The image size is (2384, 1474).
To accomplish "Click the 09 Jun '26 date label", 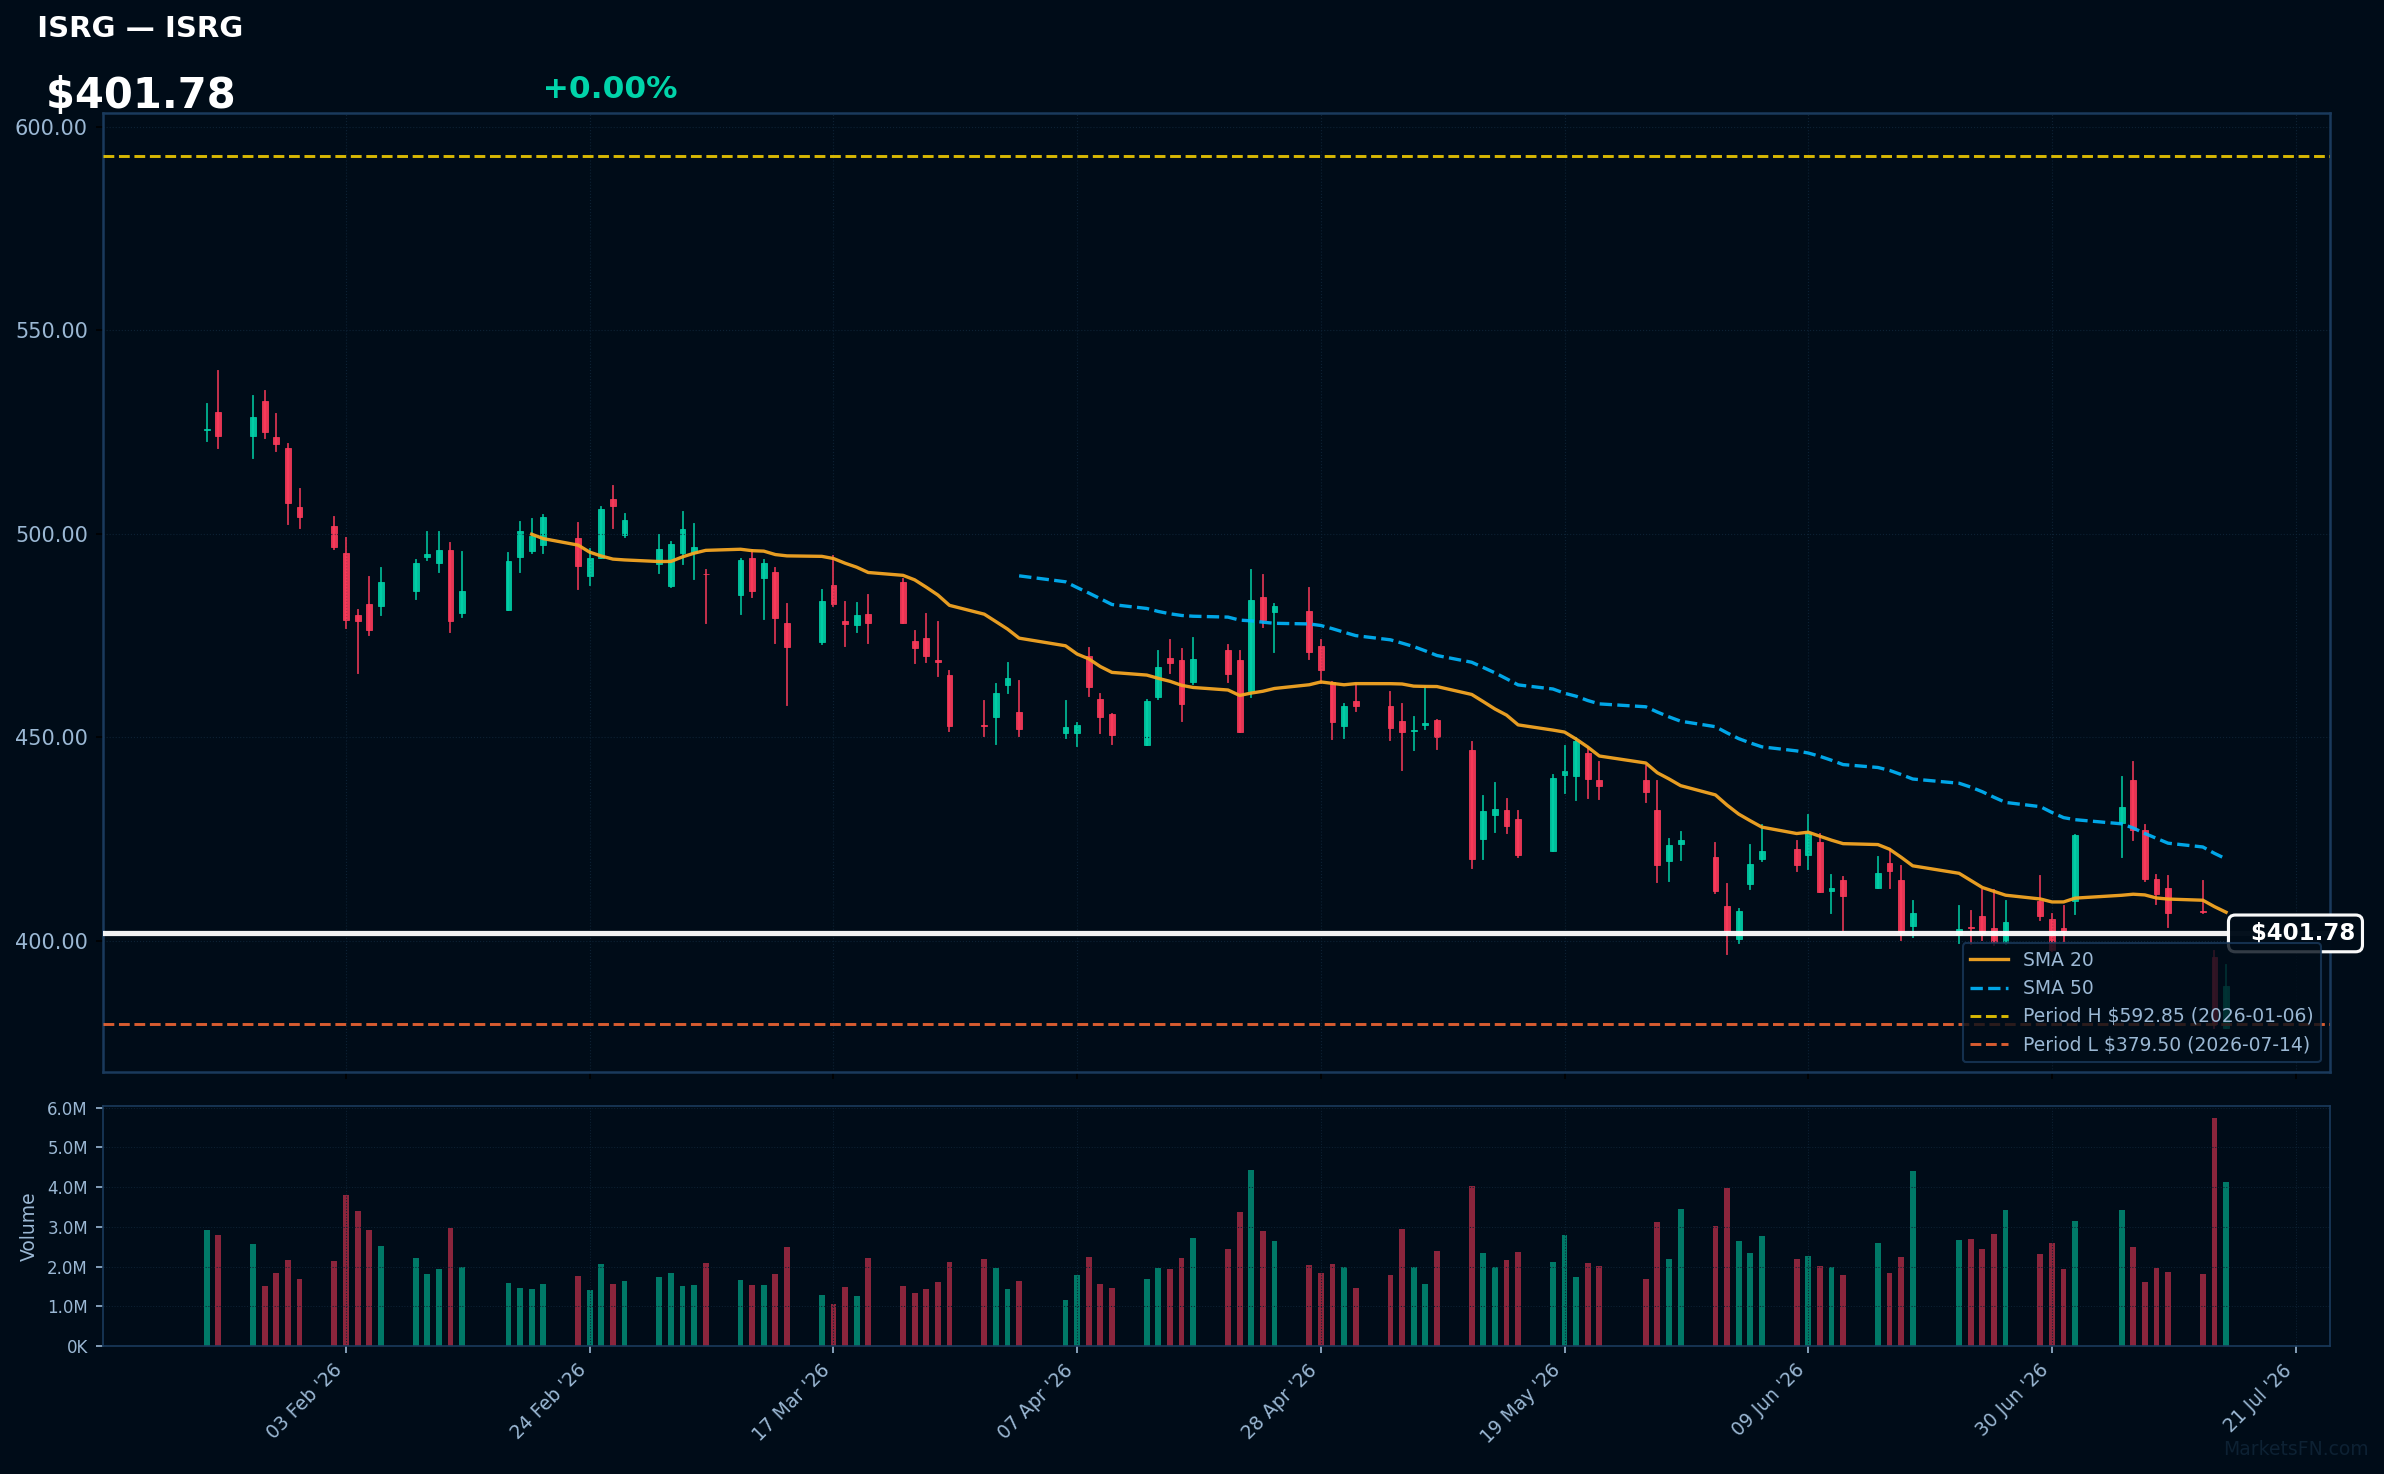I will [x=1767, y=1400].
